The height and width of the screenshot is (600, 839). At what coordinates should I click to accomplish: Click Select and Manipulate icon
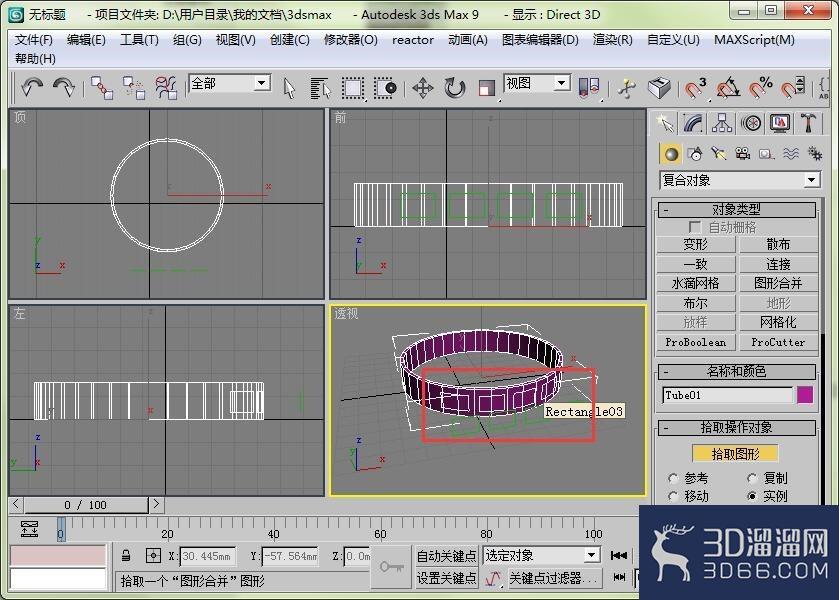pyautogui.click(x=627, y=88)
